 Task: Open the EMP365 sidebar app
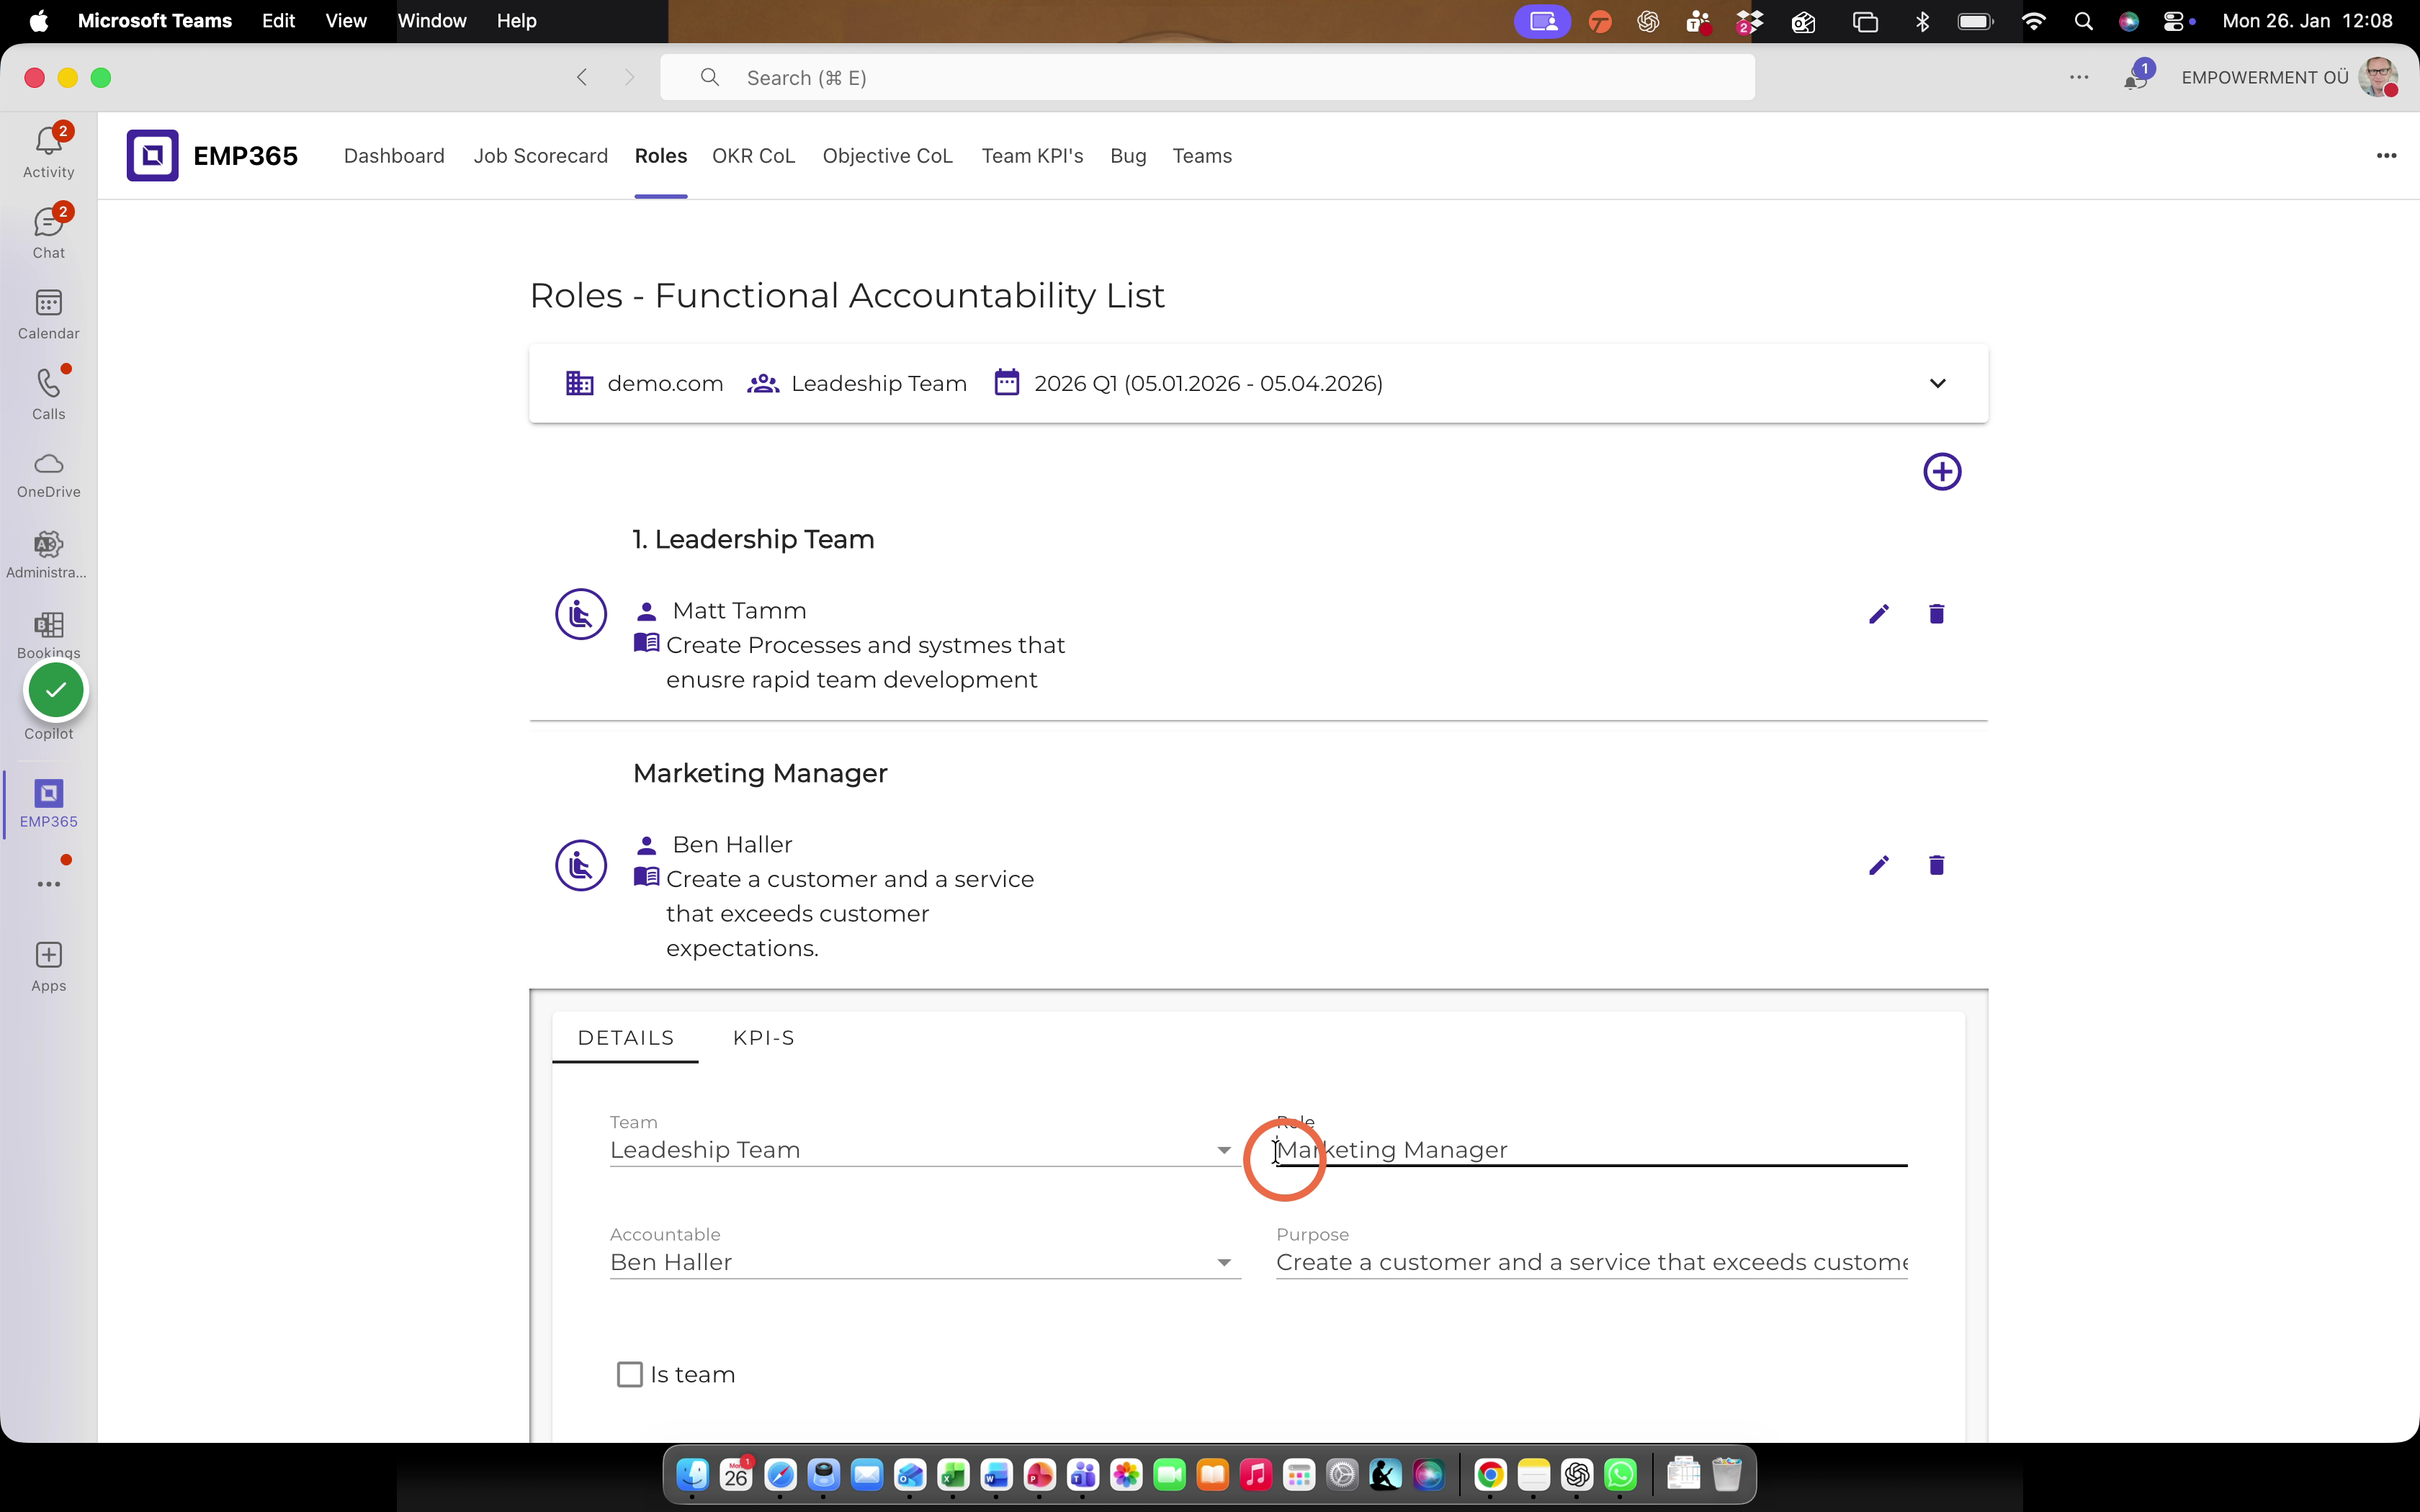(x=48, y=803)
